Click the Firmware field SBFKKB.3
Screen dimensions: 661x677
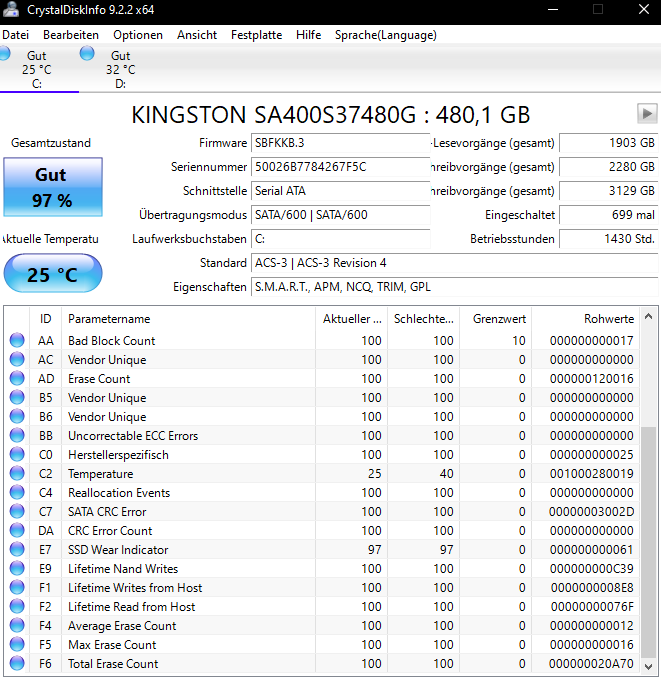pos(340,143)
